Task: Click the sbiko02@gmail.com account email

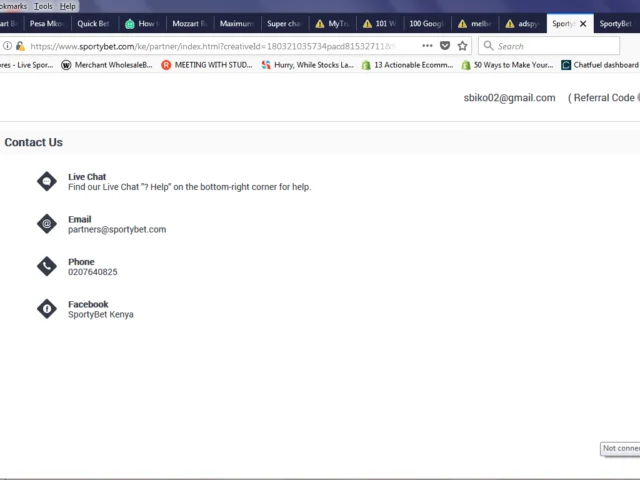Action: pos(509,98)
